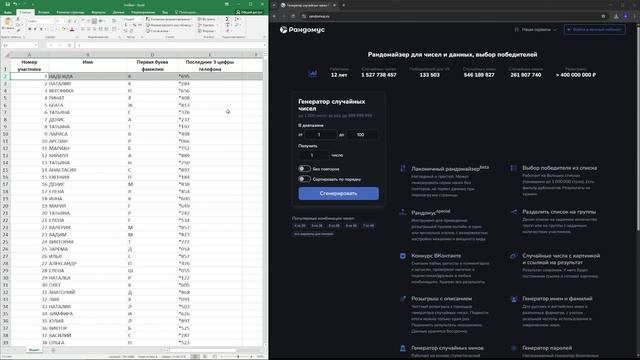Viewport: 640px width, 360px height.
Task: Click the red font color icon
Action: click(72, 29)
